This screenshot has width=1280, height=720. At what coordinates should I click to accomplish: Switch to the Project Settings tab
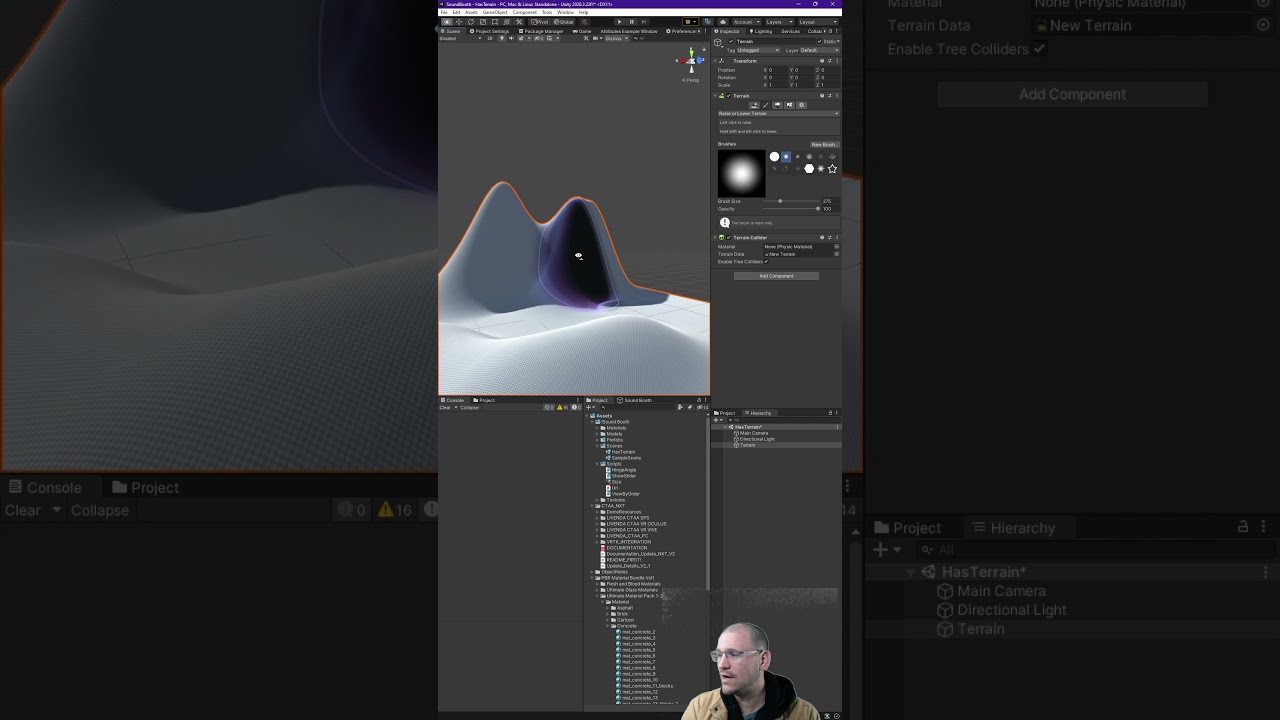click(489, 31)
